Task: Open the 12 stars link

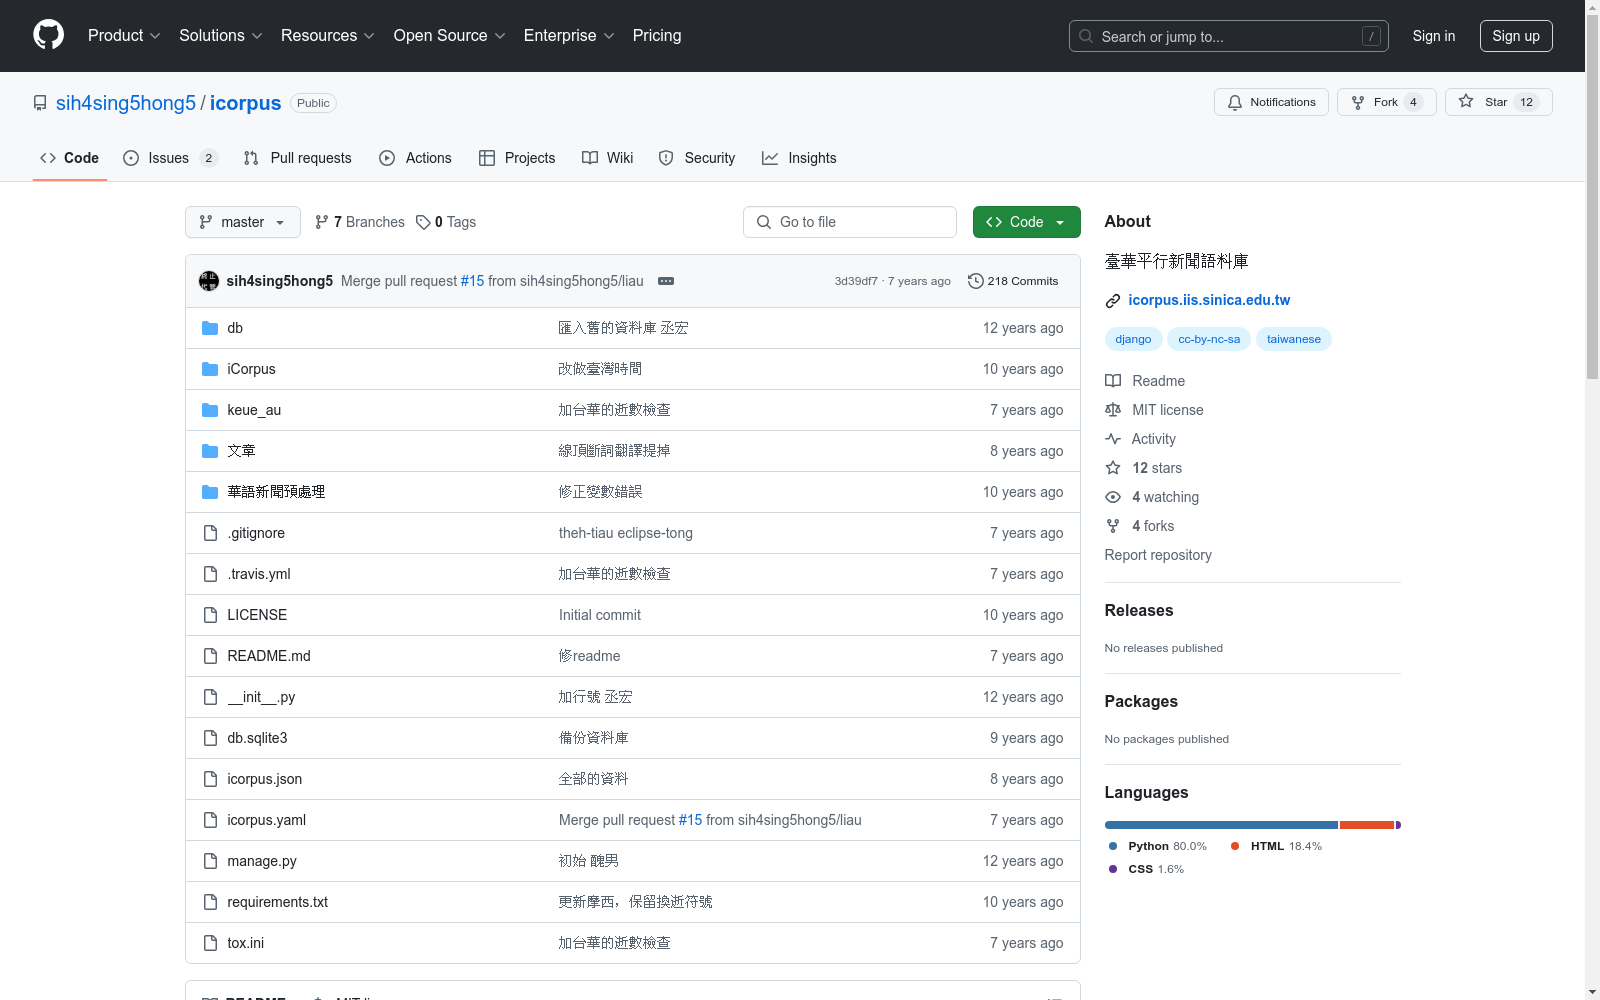Action: (x=1156, y=468)
